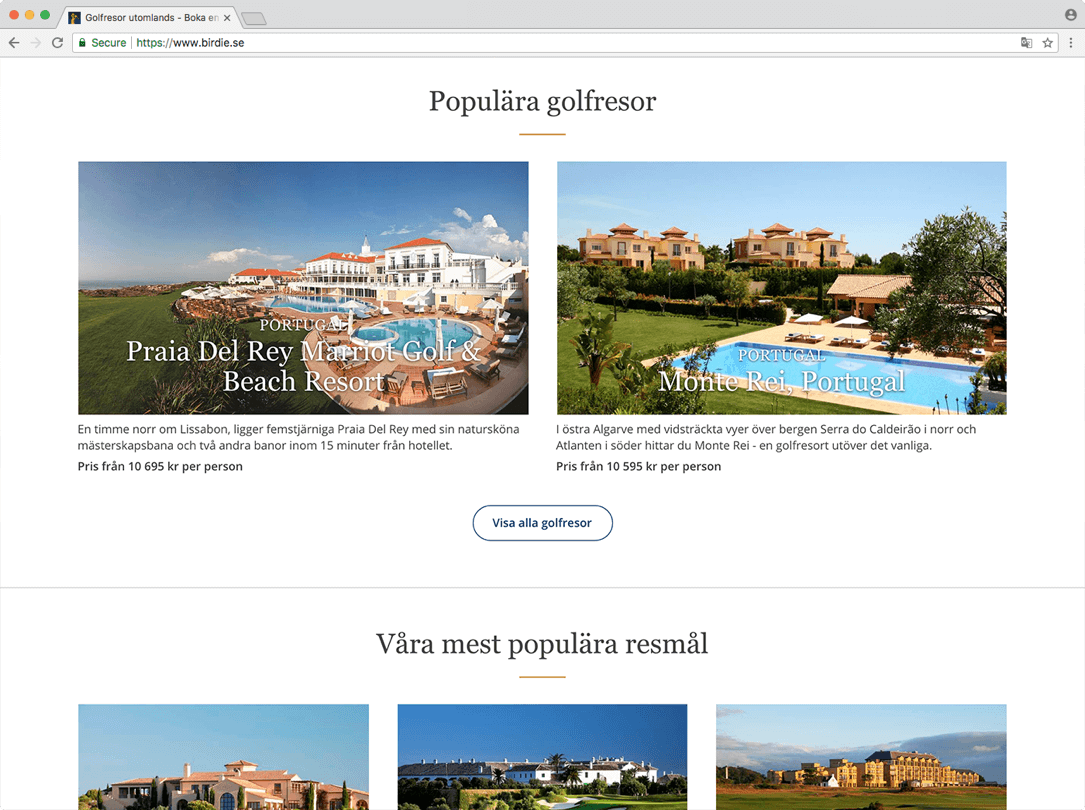Screen dimensions: 1085x810
Task: Click Visa alla golfresor button
Action: click(x=542, y=523)
